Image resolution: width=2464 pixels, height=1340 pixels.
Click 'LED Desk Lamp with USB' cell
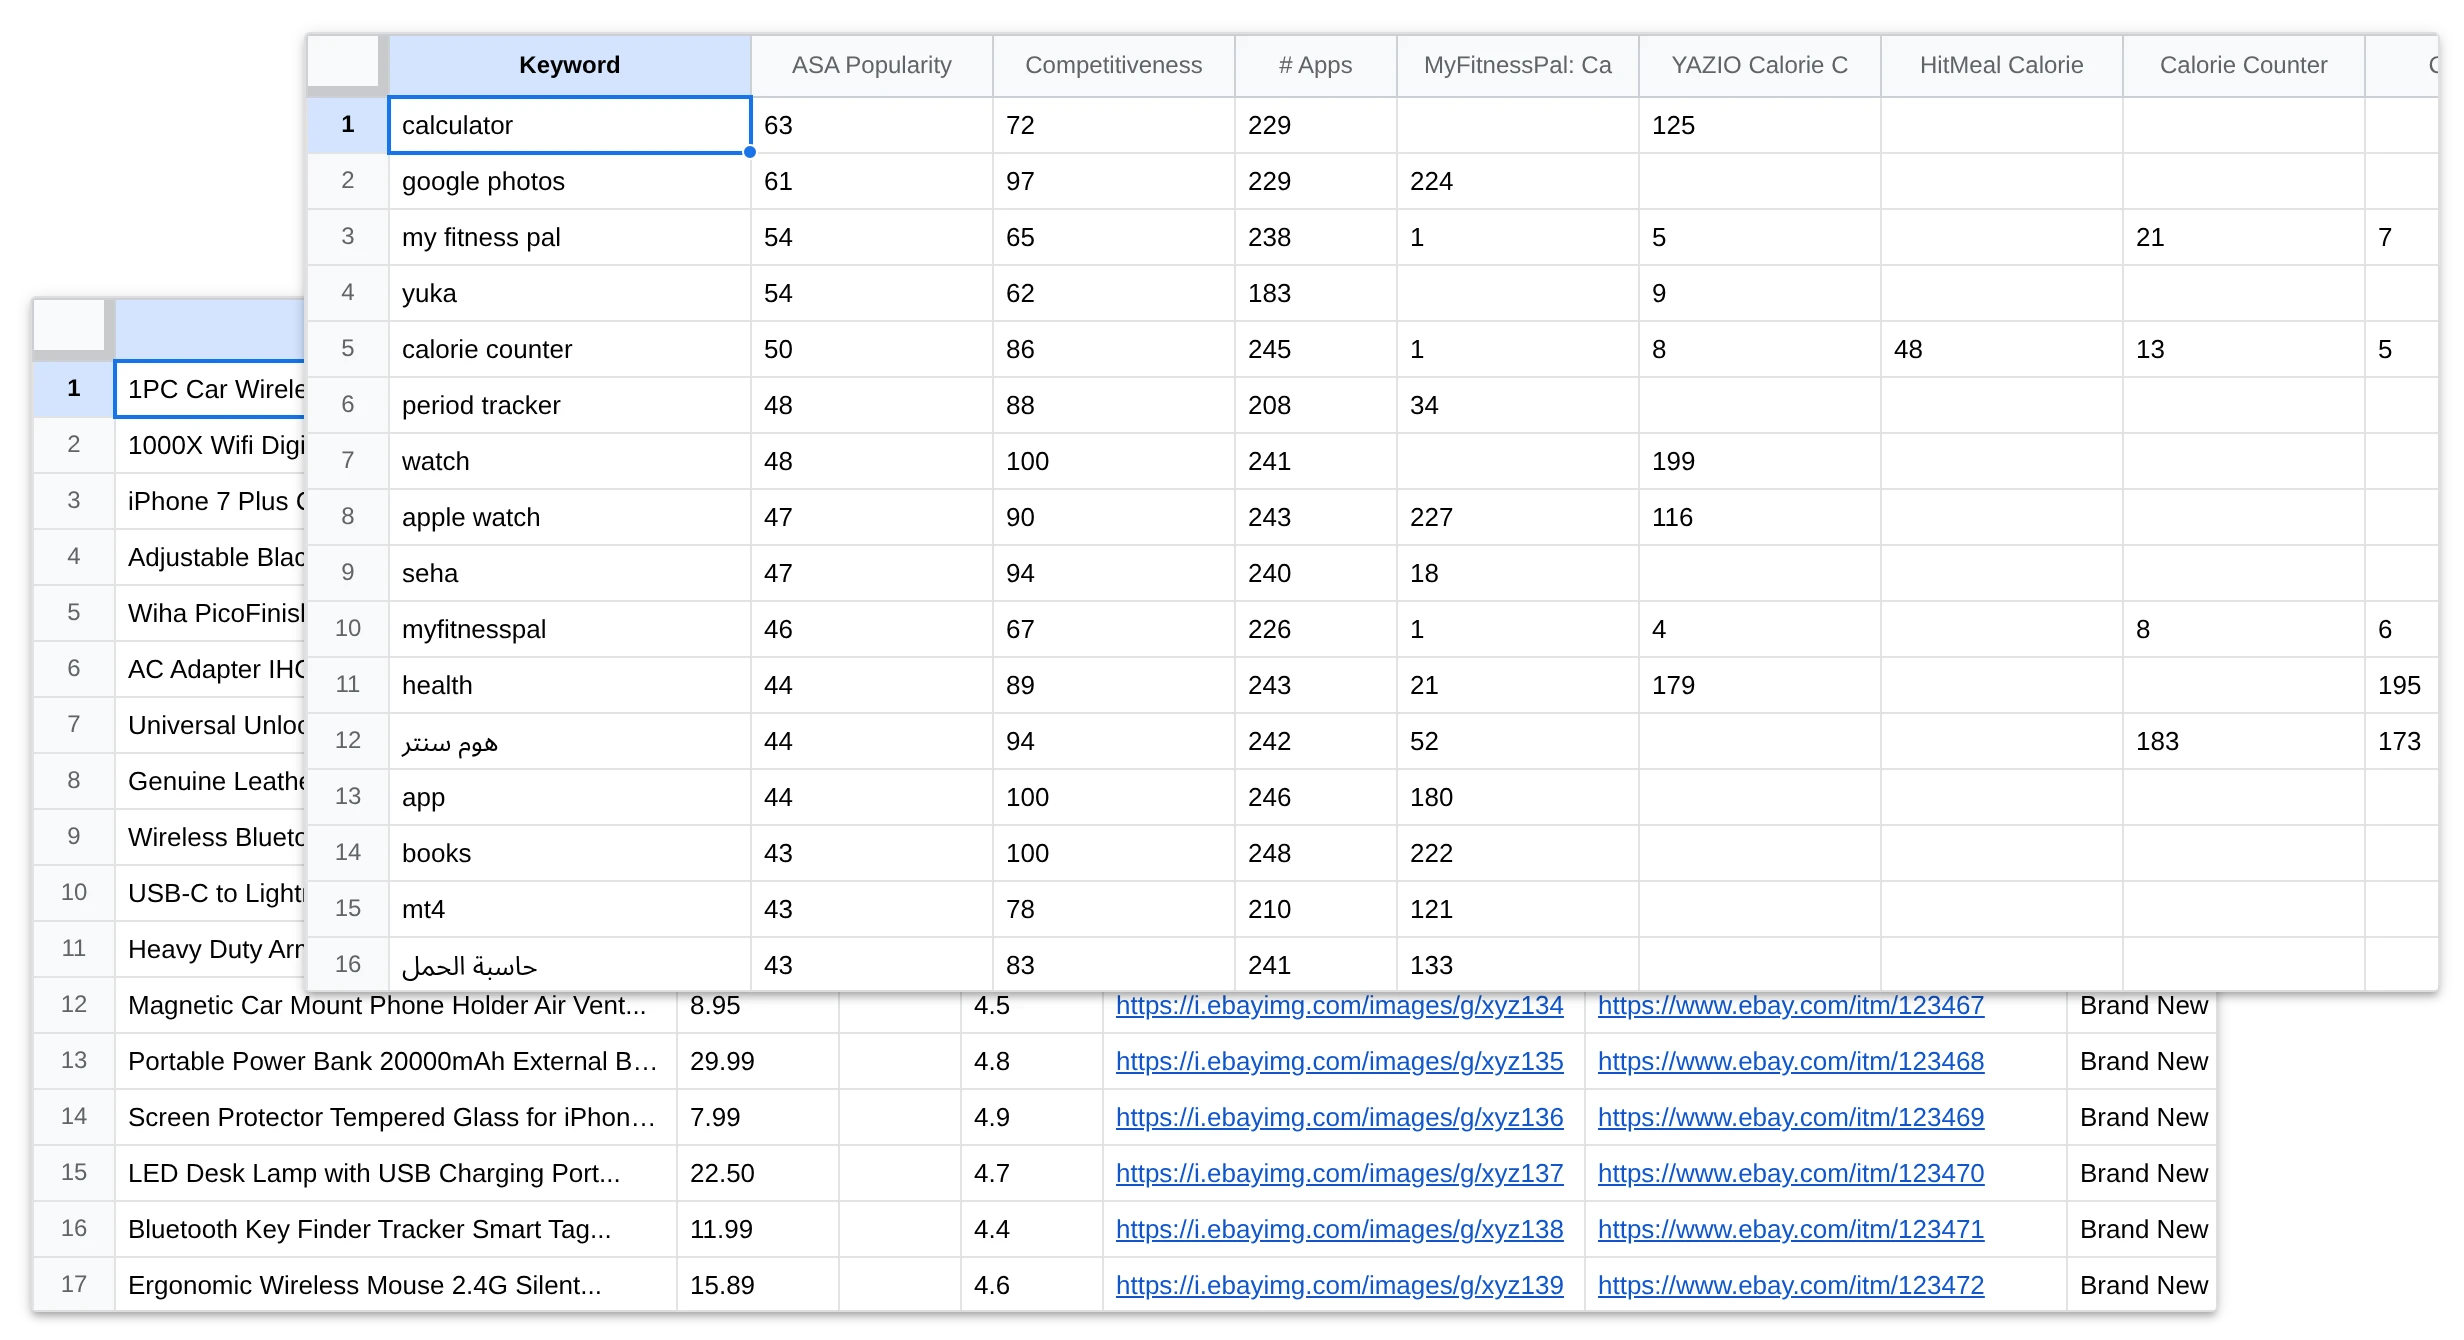(x=396, y=1173)
